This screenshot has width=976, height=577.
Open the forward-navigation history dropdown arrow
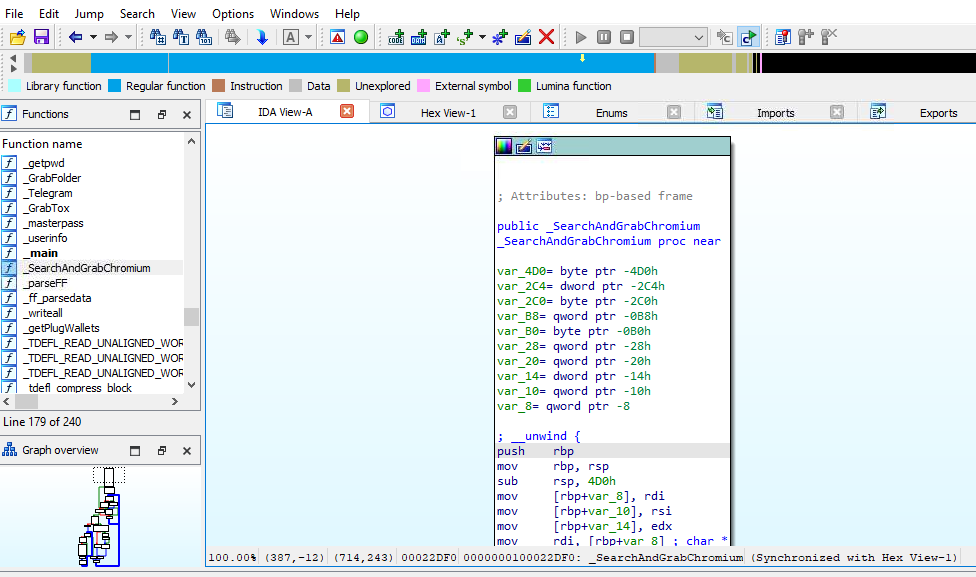click(x=128, y=37)
